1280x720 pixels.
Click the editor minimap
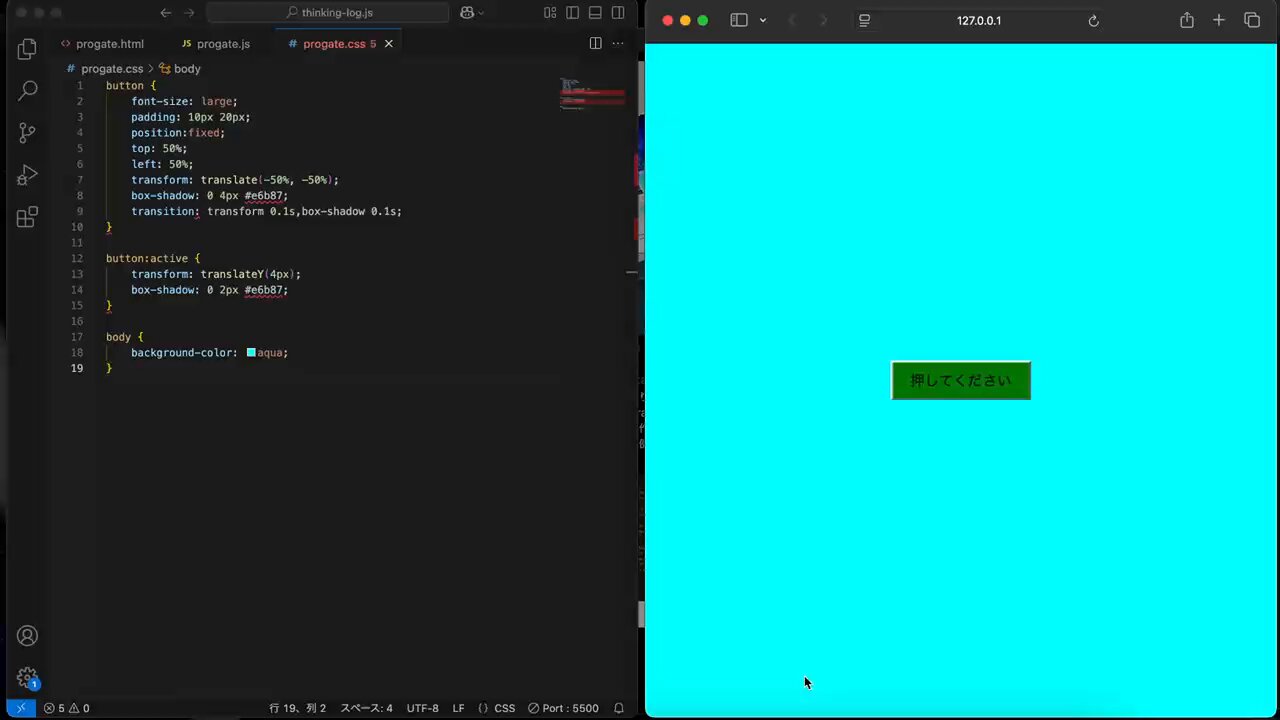pos(593,95)
